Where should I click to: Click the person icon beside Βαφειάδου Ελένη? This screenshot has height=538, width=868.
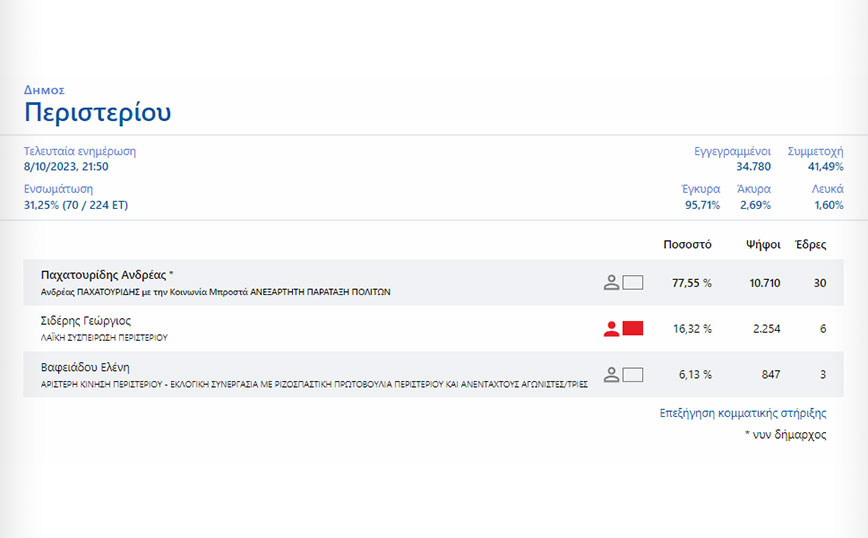pos(612,375)
